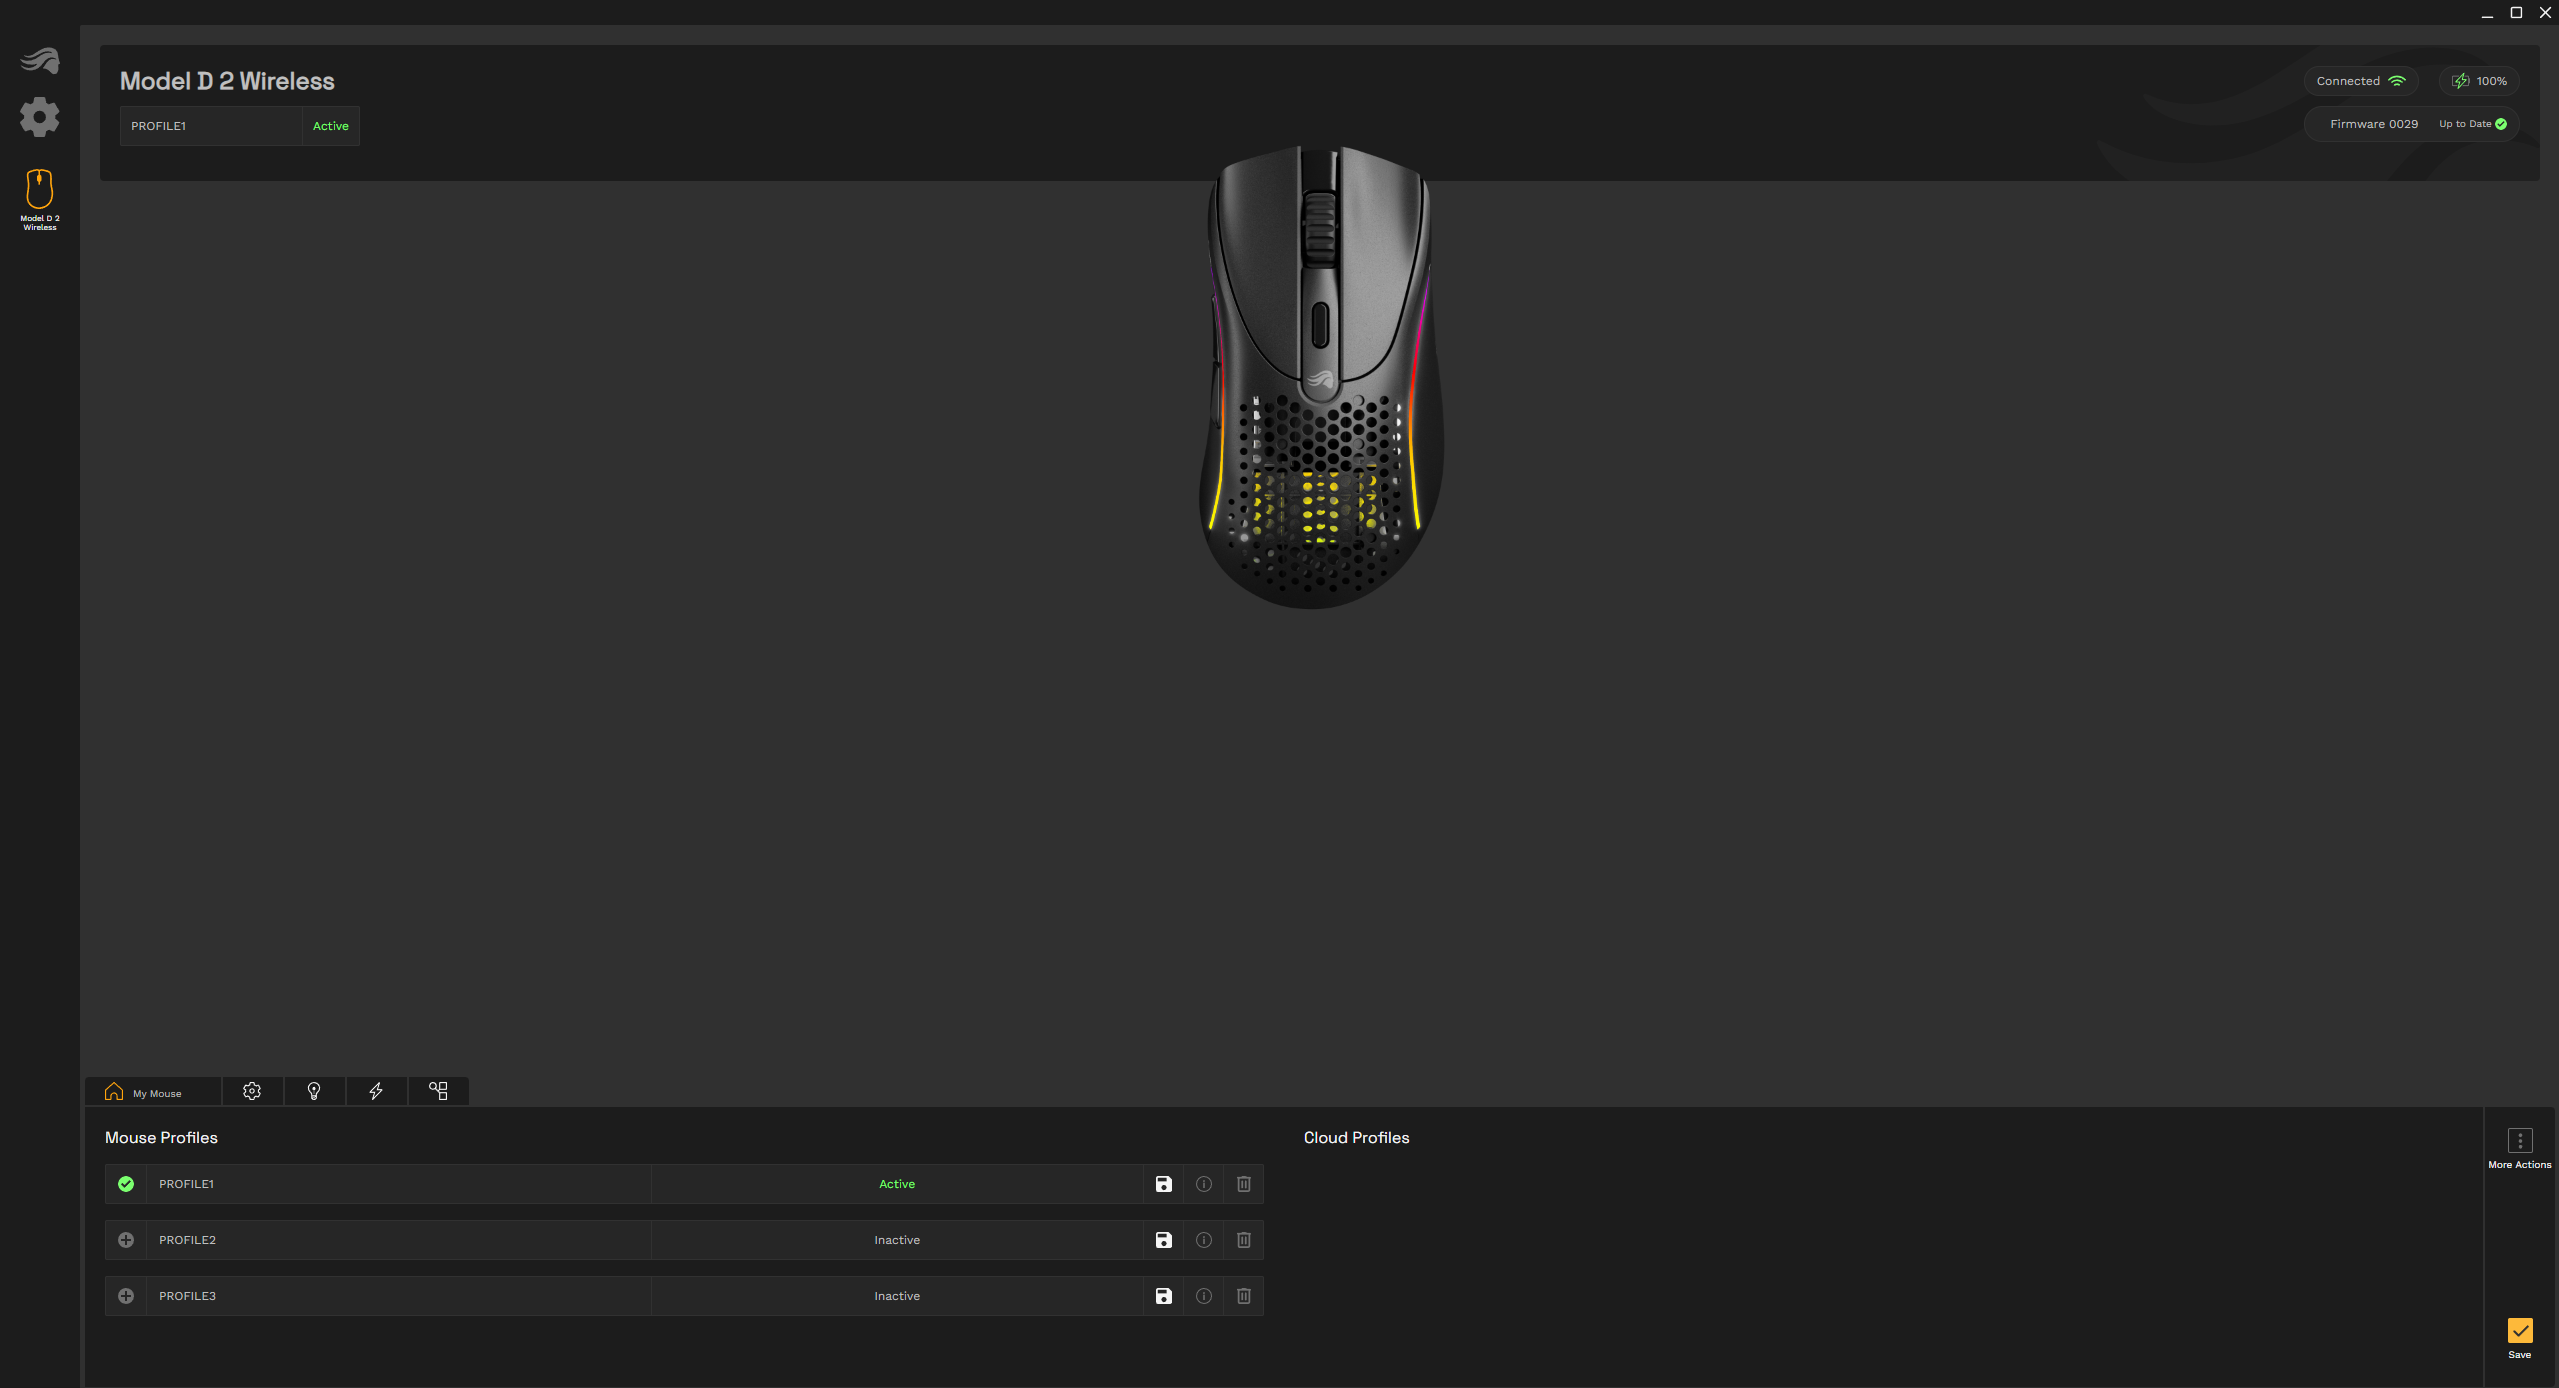The height and width of the screenshot is (1388, 2559).
Task: Minimize the application window
Action: [x=2487, y=13]
